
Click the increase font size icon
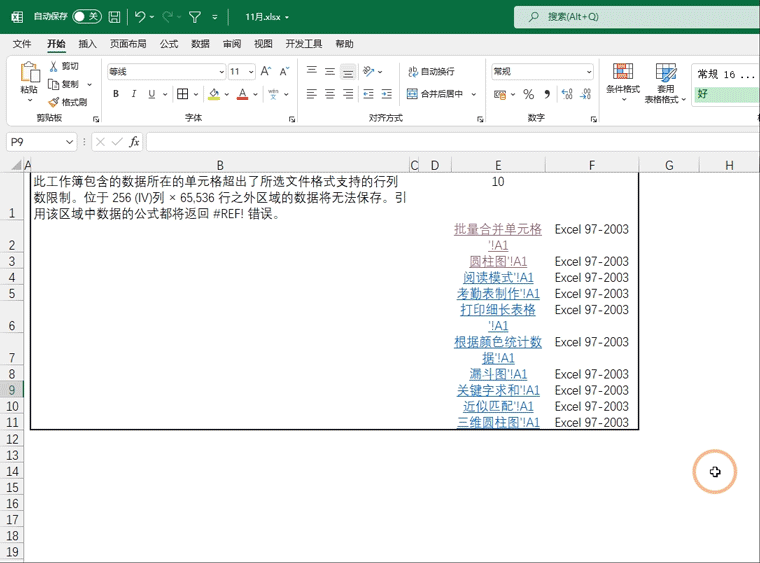point(265,72)
